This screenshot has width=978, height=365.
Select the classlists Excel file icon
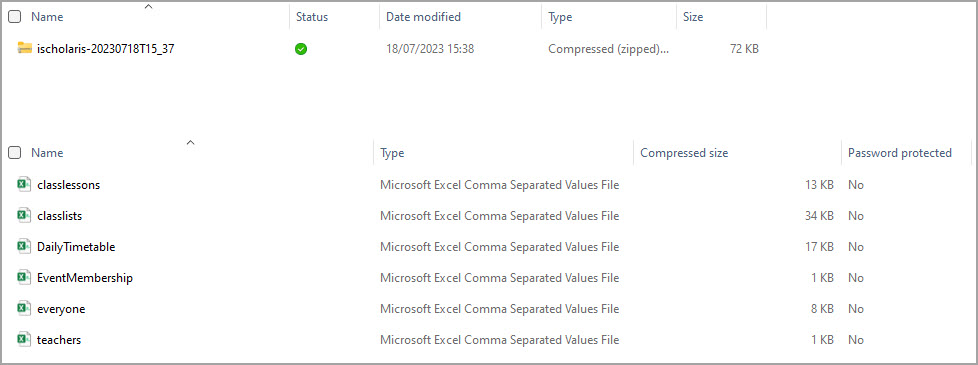coord(24,215)
